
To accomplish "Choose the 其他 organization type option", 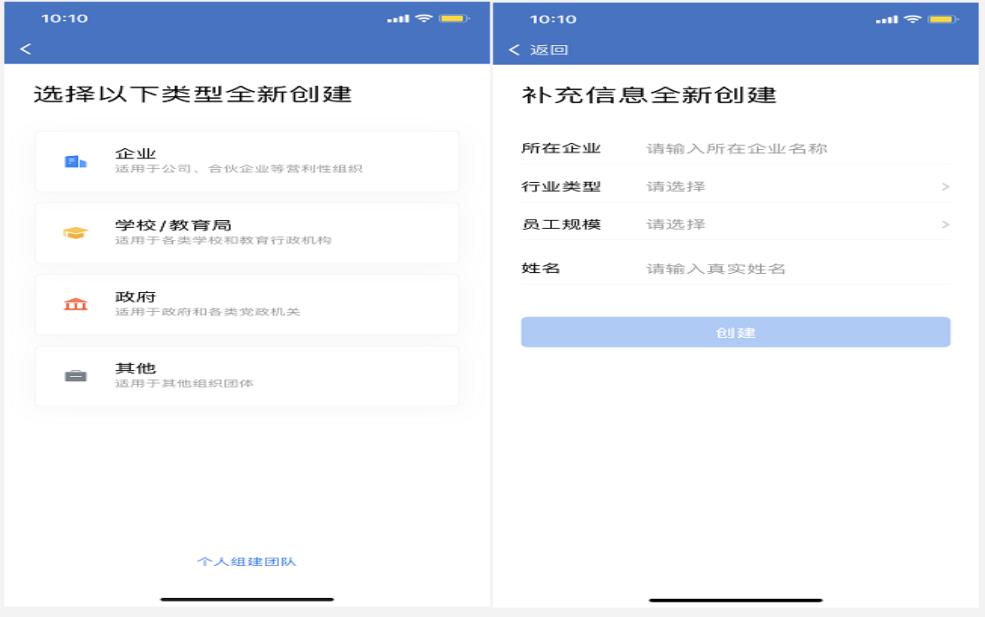I will [246, 377].
